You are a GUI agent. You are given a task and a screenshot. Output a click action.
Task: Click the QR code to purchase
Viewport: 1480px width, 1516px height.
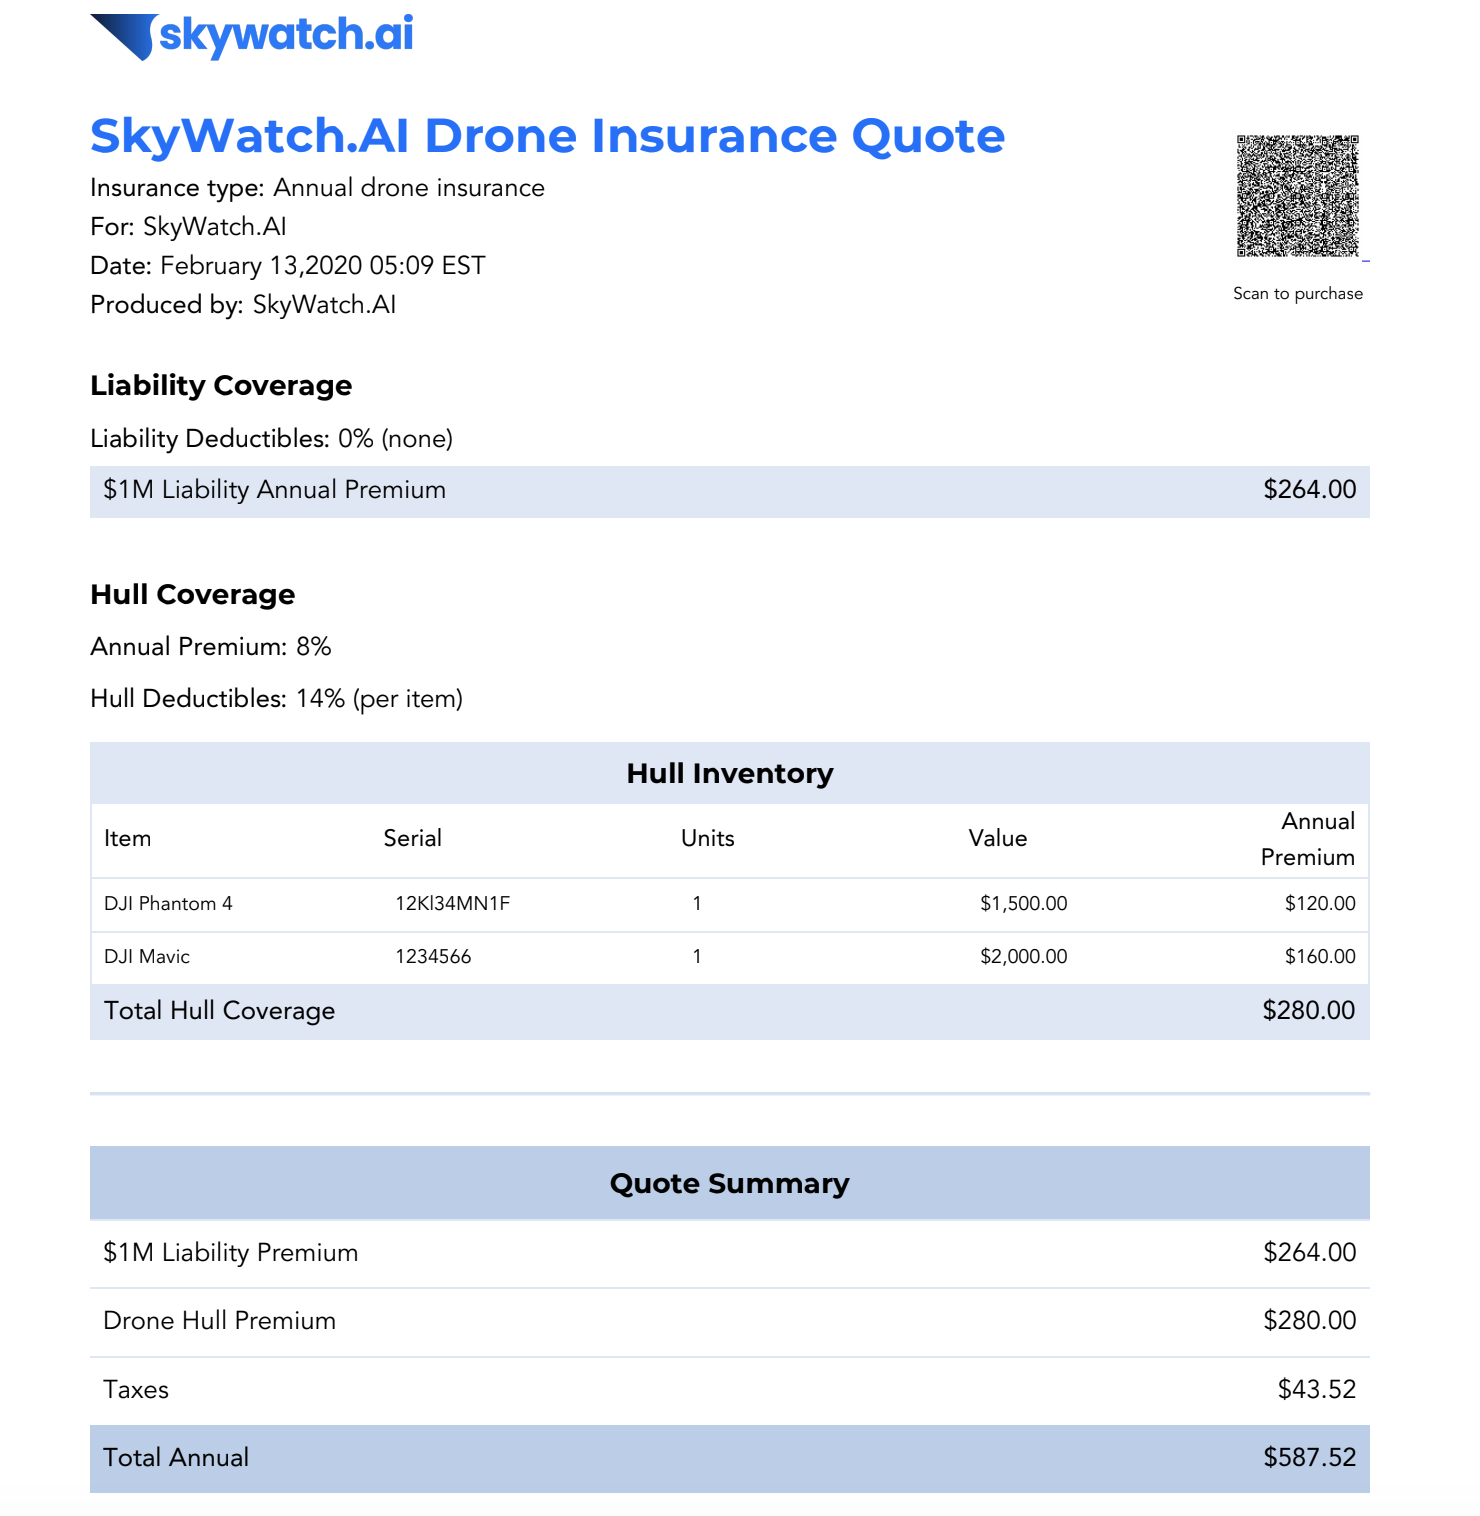[1298, 196]
